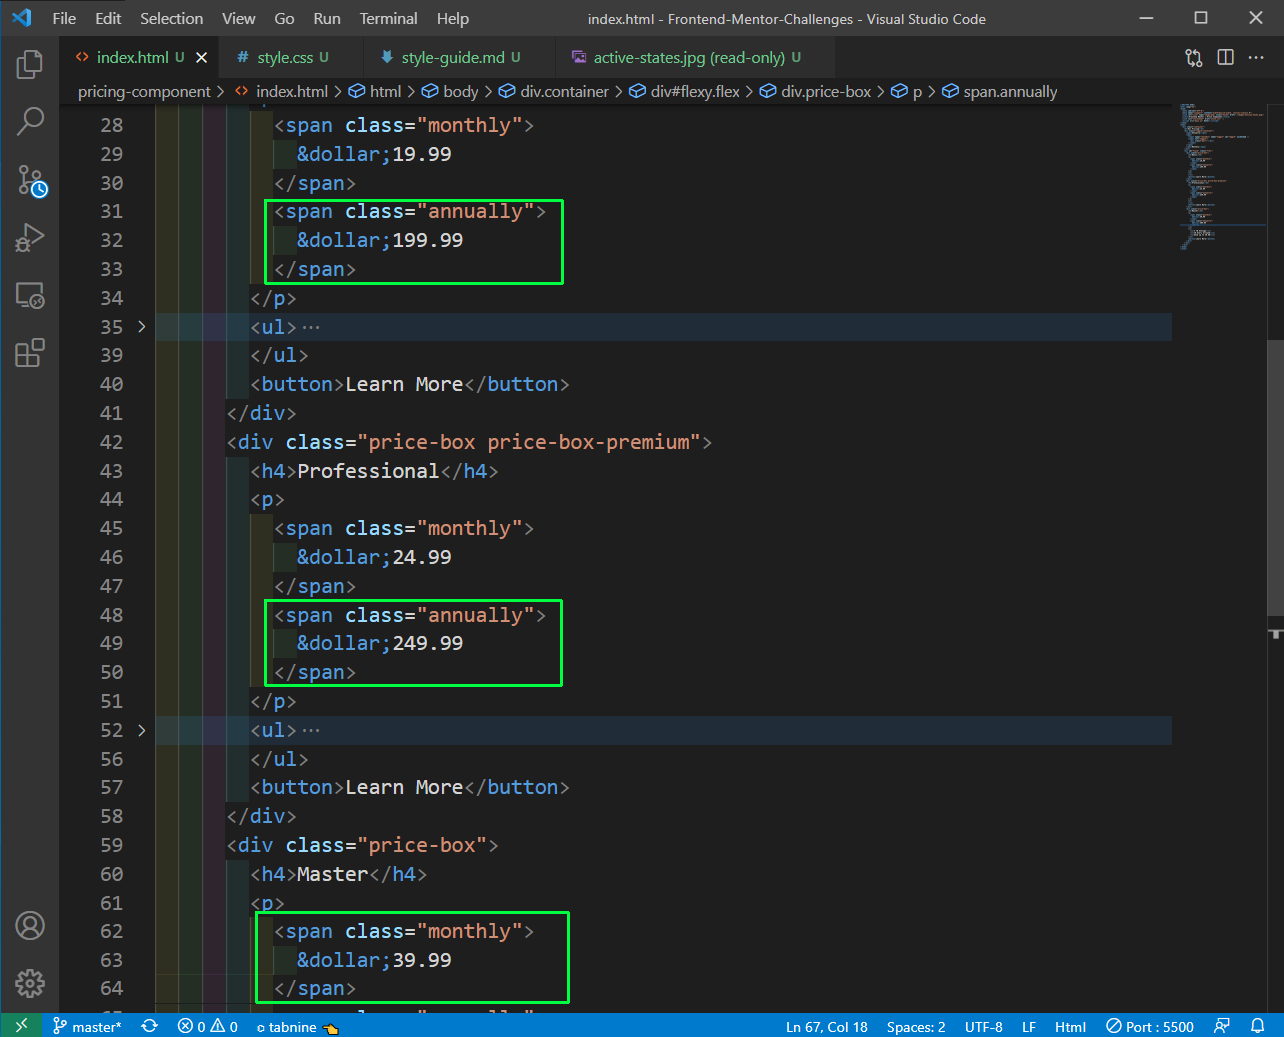Place cursor on Master heading text
The image size is (1284, 1037).
[x=333, y=874]
